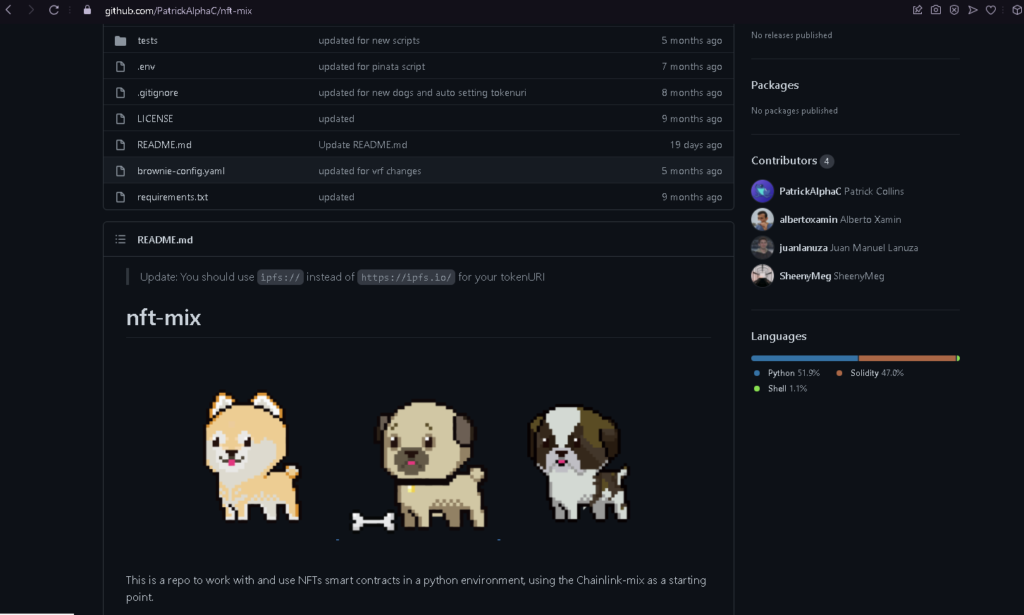Click the blue Python segment of language bar
1024x615 pixels.
coord(805,358)
